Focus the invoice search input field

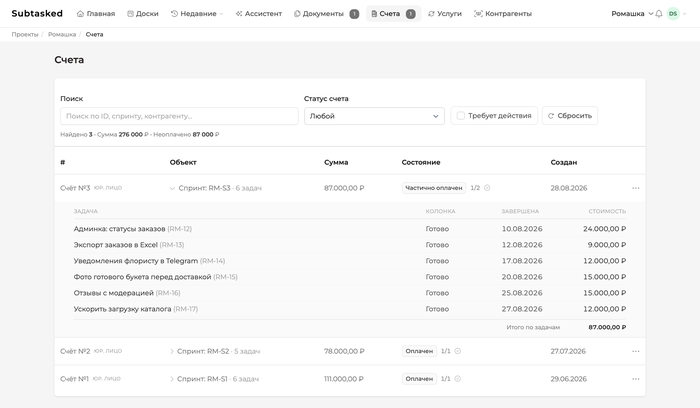tap(179, 116)
